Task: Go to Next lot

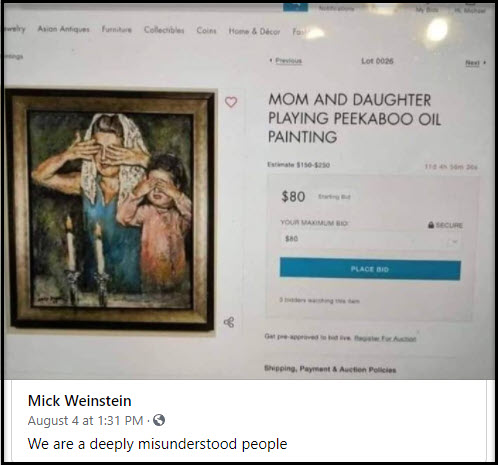Action: click(476, 62)
